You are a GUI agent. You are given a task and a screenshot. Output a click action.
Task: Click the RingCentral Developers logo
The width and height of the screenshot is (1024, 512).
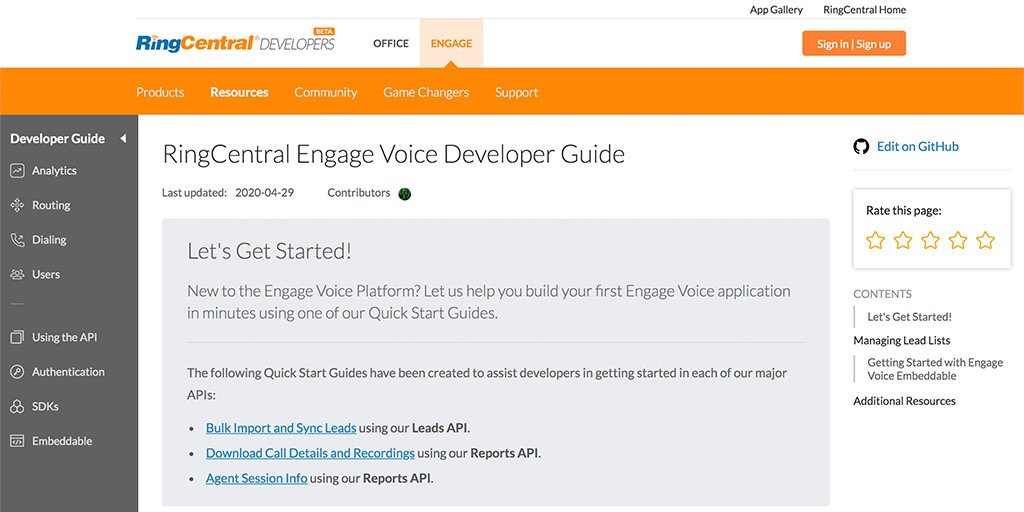click(x=235, y=41)
